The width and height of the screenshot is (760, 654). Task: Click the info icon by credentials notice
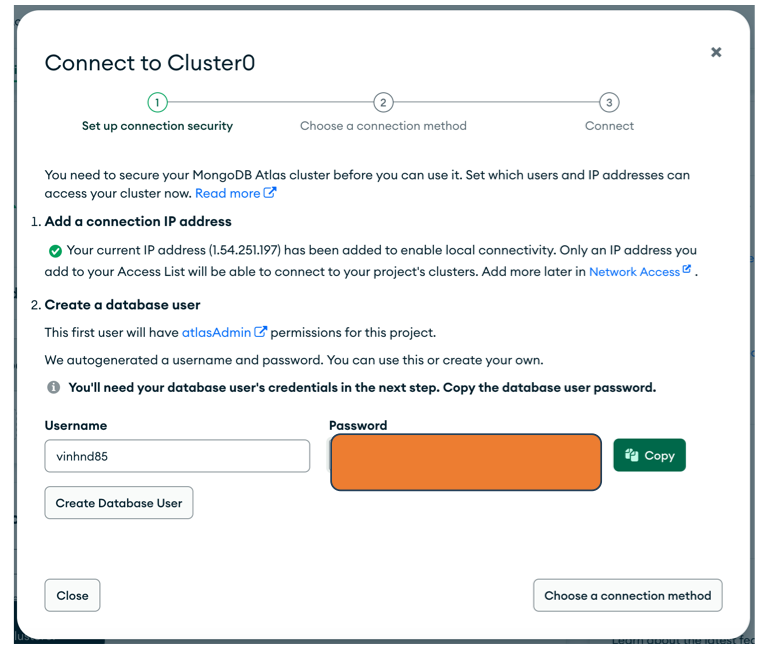tap(54, 387)
